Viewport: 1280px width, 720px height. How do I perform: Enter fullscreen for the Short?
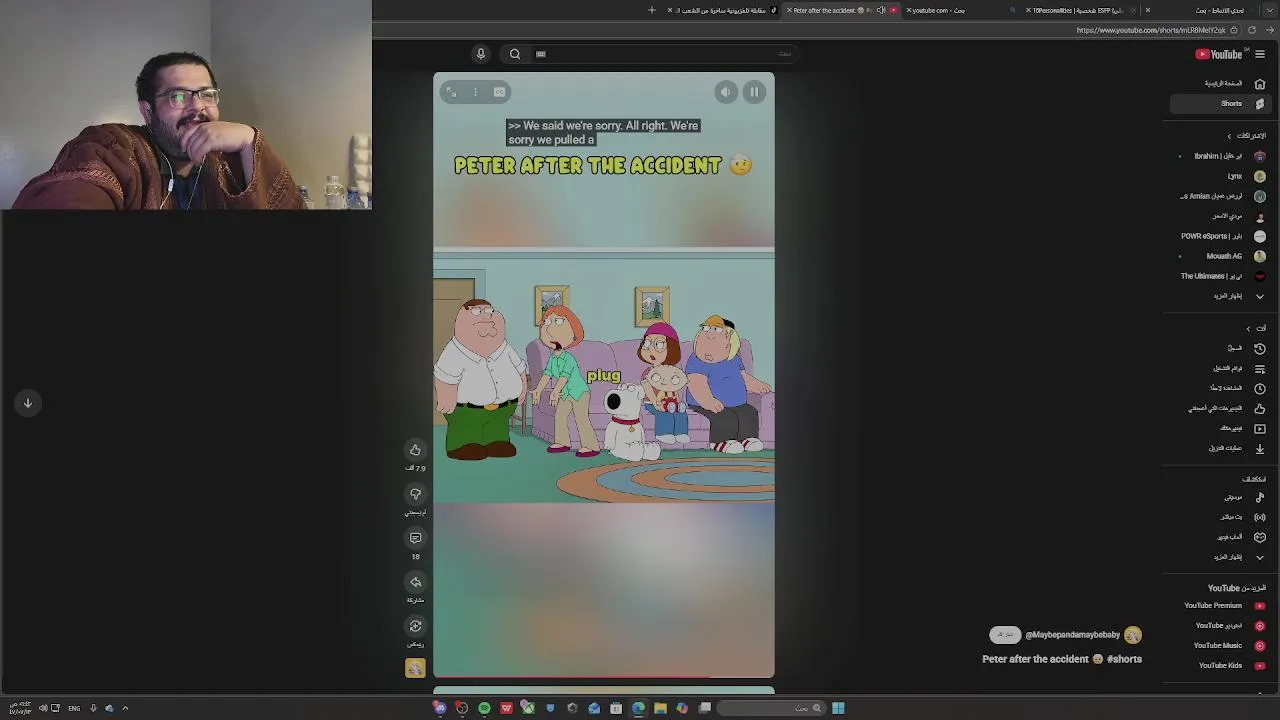[451, 92]
